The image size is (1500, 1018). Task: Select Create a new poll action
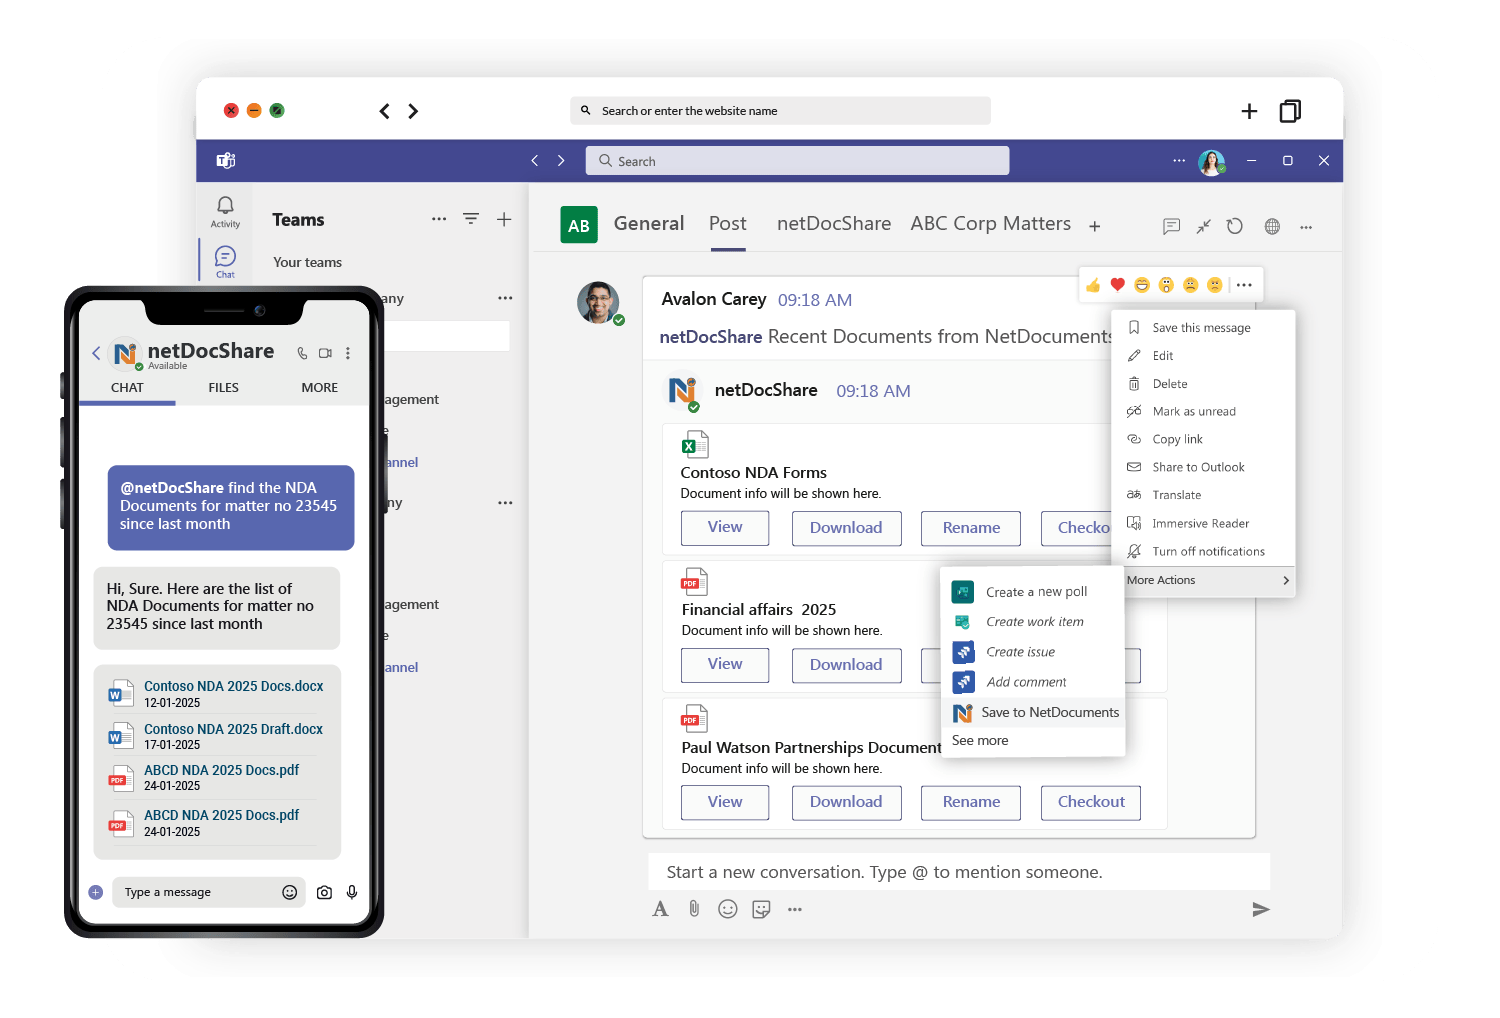[x=1035, y=592]
